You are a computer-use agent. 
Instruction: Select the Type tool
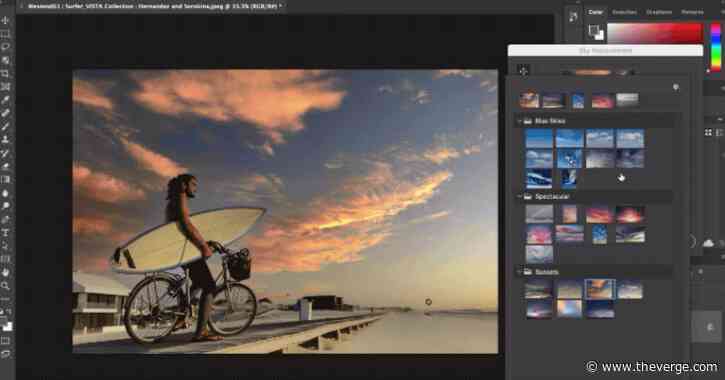point(6,233)
